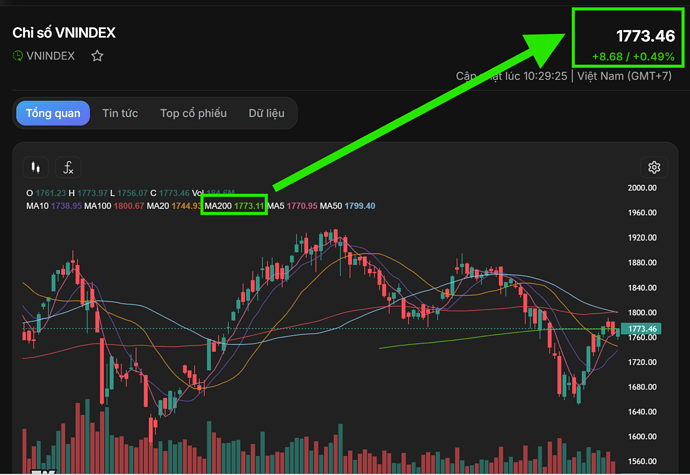This screenshot has width=690, height=475.
Task: Click the 1640.00 price axis label
Action: (642, 412)
